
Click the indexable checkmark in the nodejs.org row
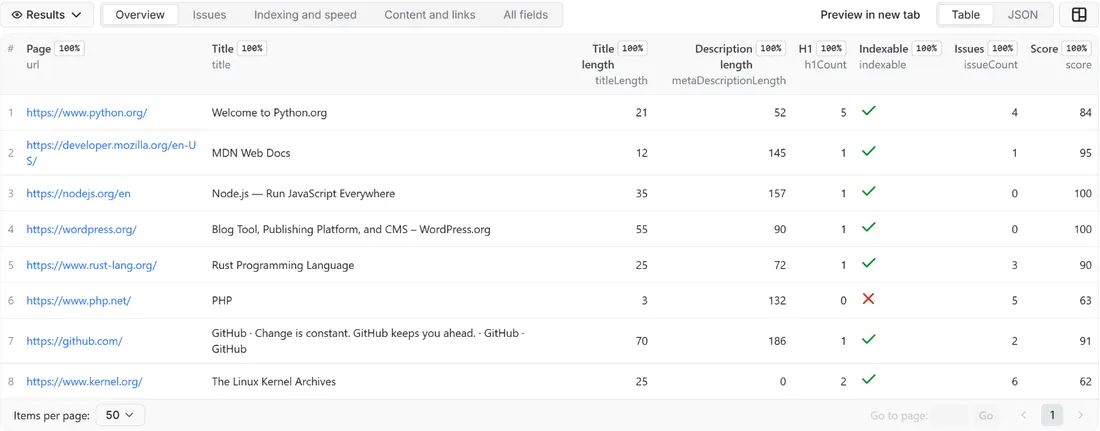point(868,191)
